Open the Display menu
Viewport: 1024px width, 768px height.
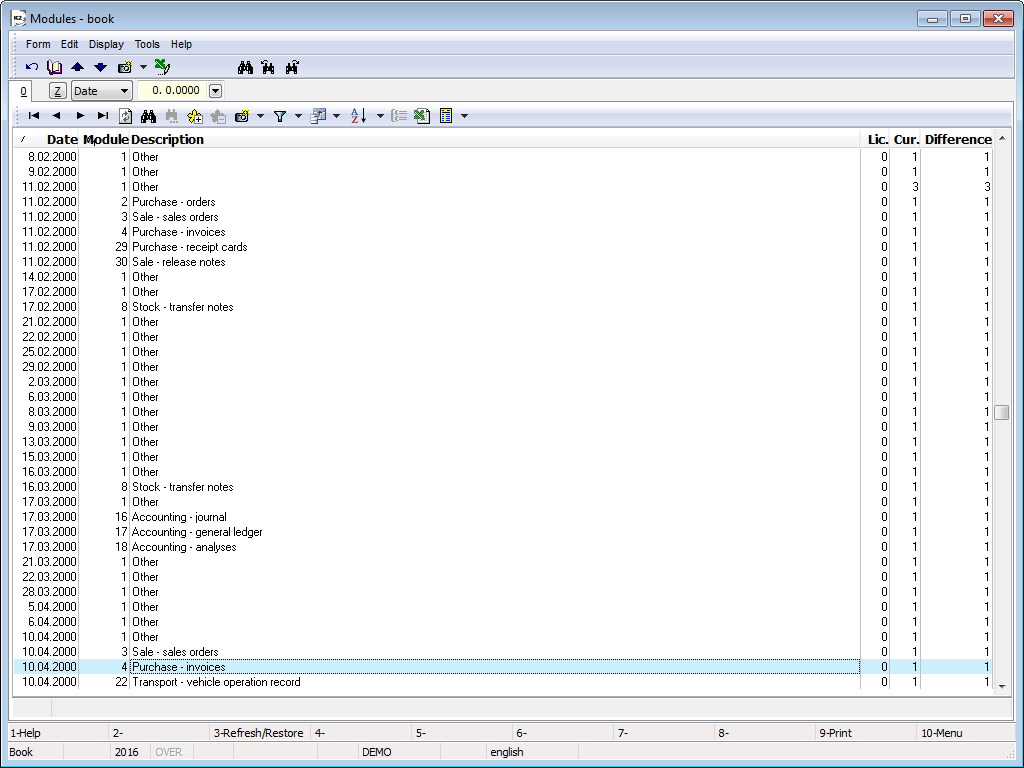(106, 44)
